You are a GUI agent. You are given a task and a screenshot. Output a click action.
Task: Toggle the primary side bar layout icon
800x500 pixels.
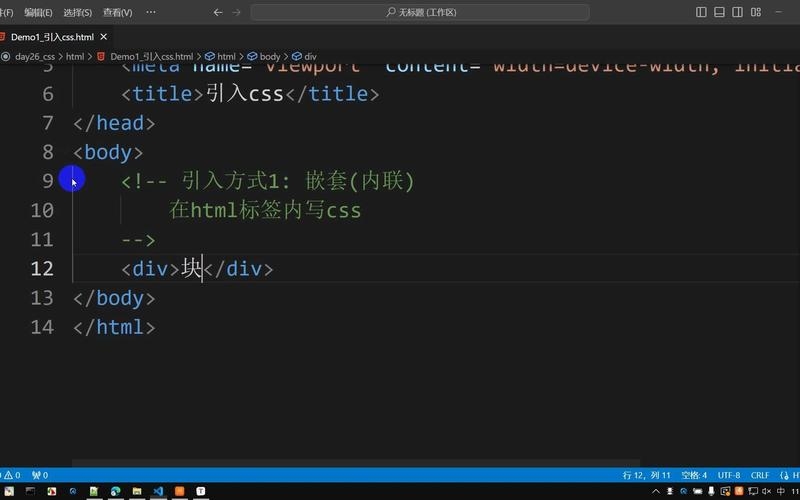point(701,12)
